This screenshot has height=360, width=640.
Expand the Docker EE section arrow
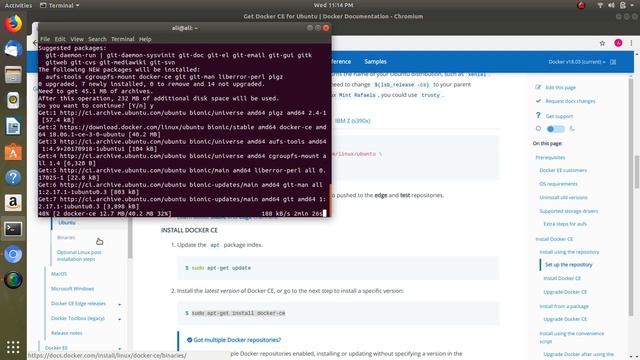120,348
